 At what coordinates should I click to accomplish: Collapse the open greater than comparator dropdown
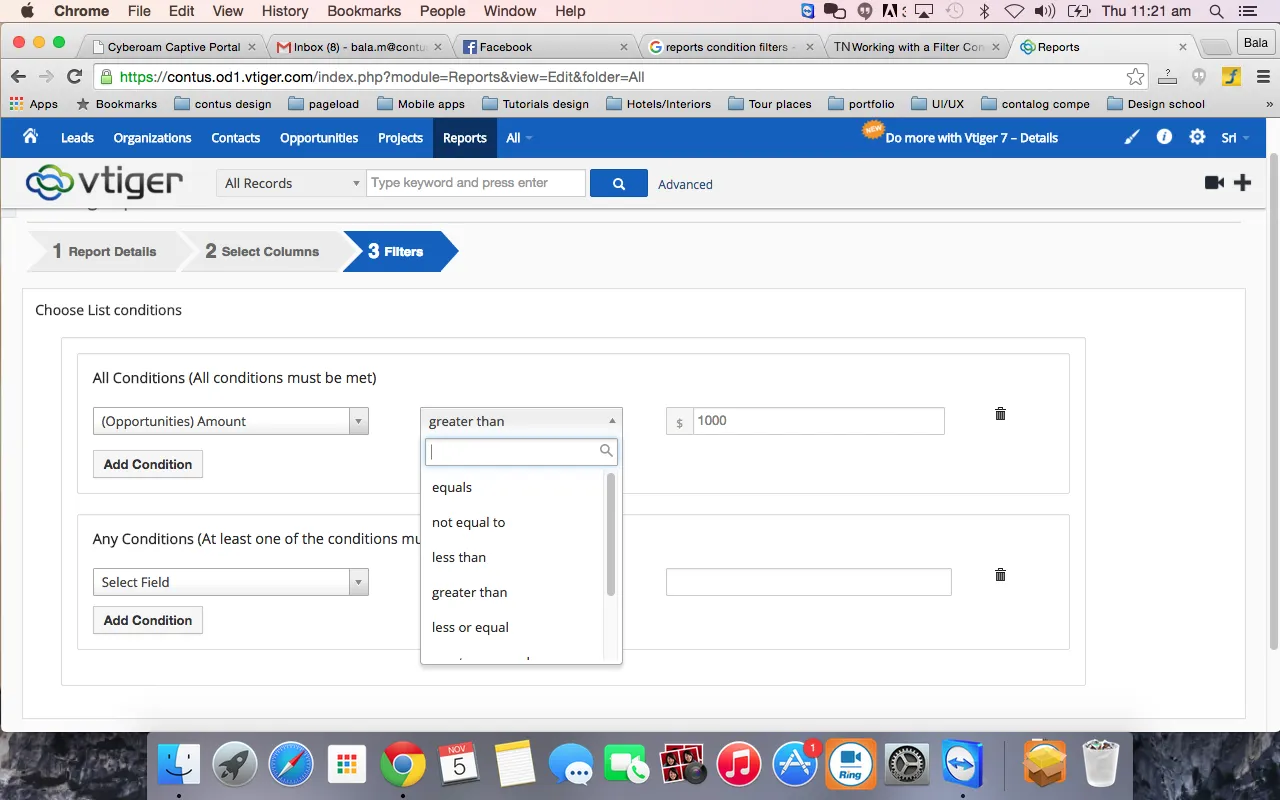521,421
